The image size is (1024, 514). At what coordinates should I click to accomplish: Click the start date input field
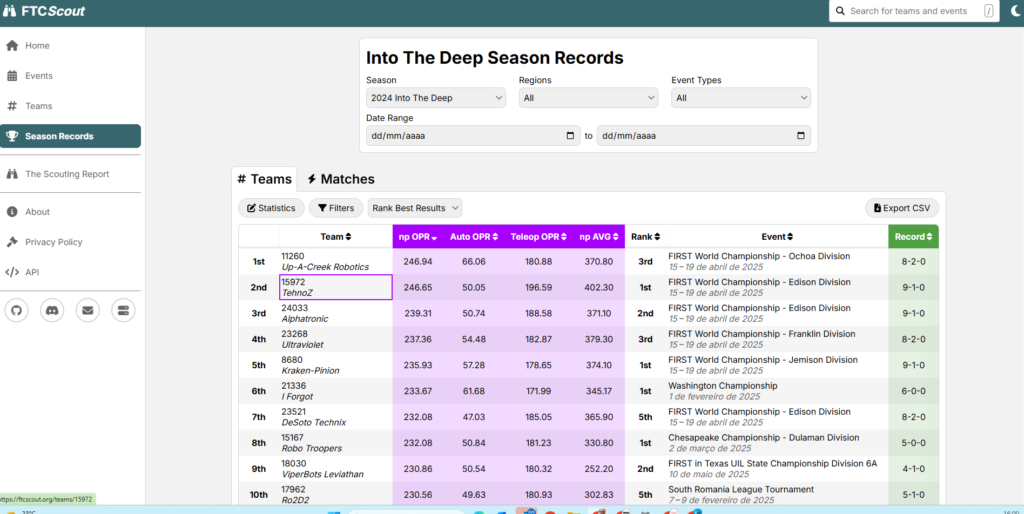pyautogui.click(x=473, y=136)
